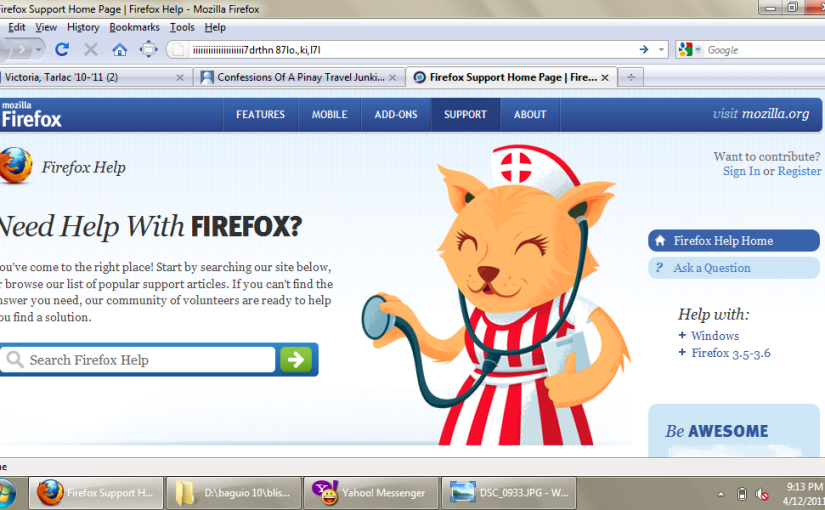The width and height of the screenshot is (825, 510).
Task: Close the Firefox Support Home Page tab
Action: tap(605, 78)
